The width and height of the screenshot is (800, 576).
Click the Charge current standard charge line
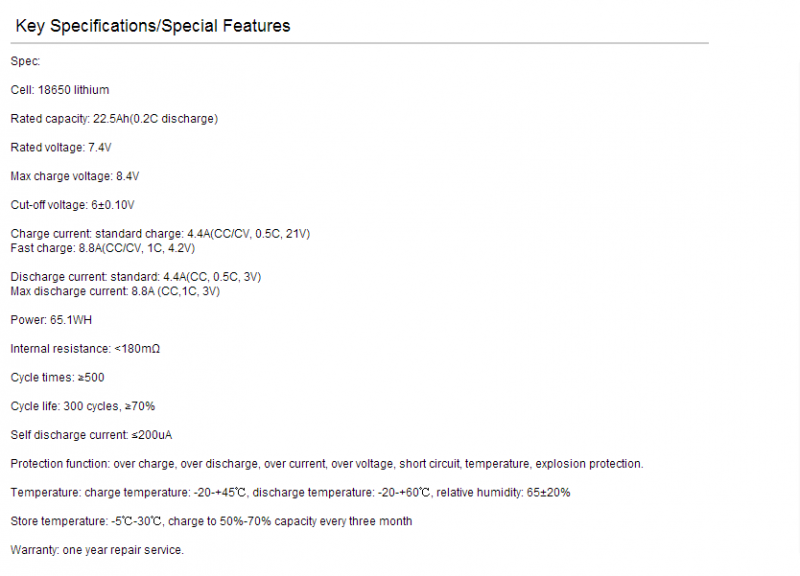[160, 234]
